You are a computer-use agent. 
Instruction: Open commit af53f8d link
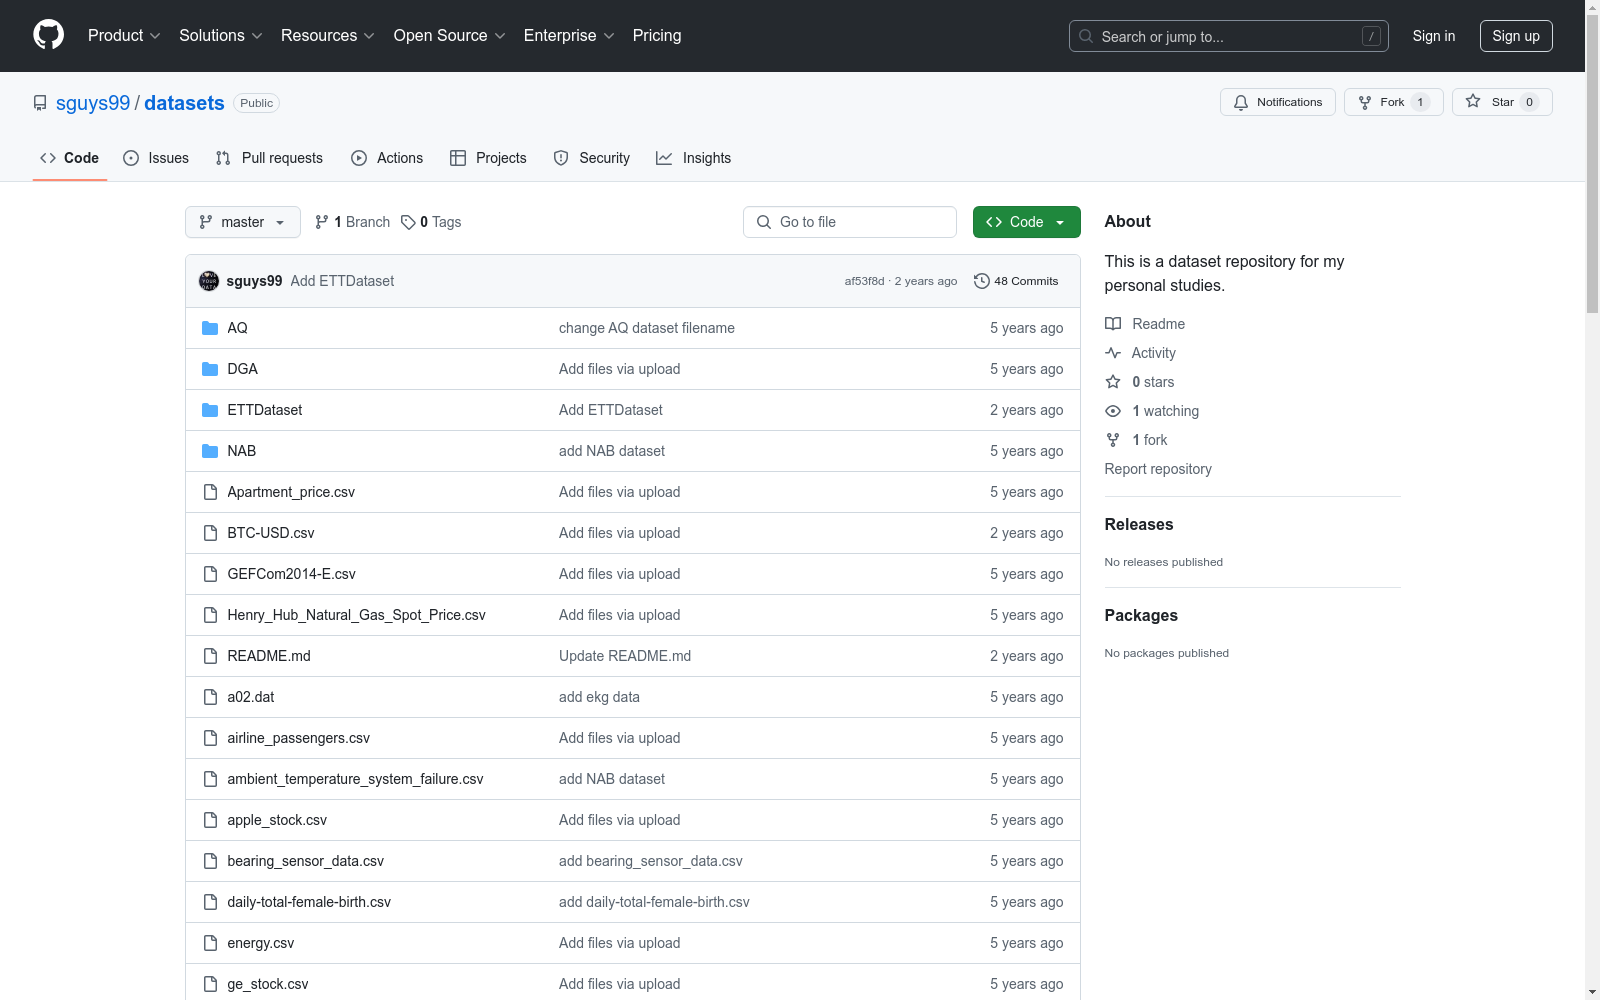pyautogui.click(x=864, y=281)
